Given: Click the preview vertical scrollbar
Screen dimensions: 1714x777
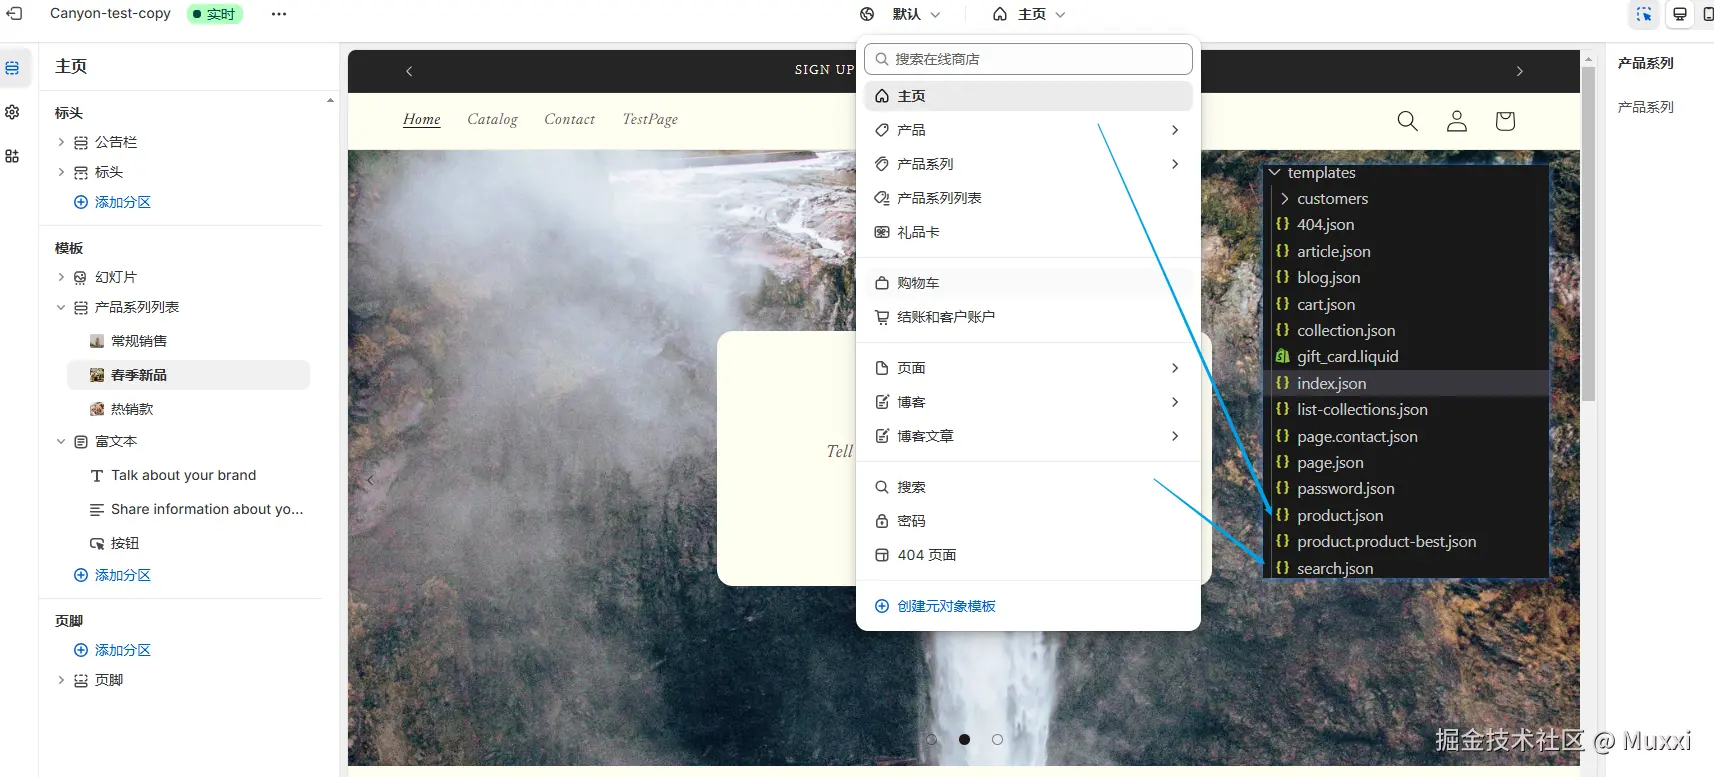Looking at the screenshot, I should point(1588,235).
